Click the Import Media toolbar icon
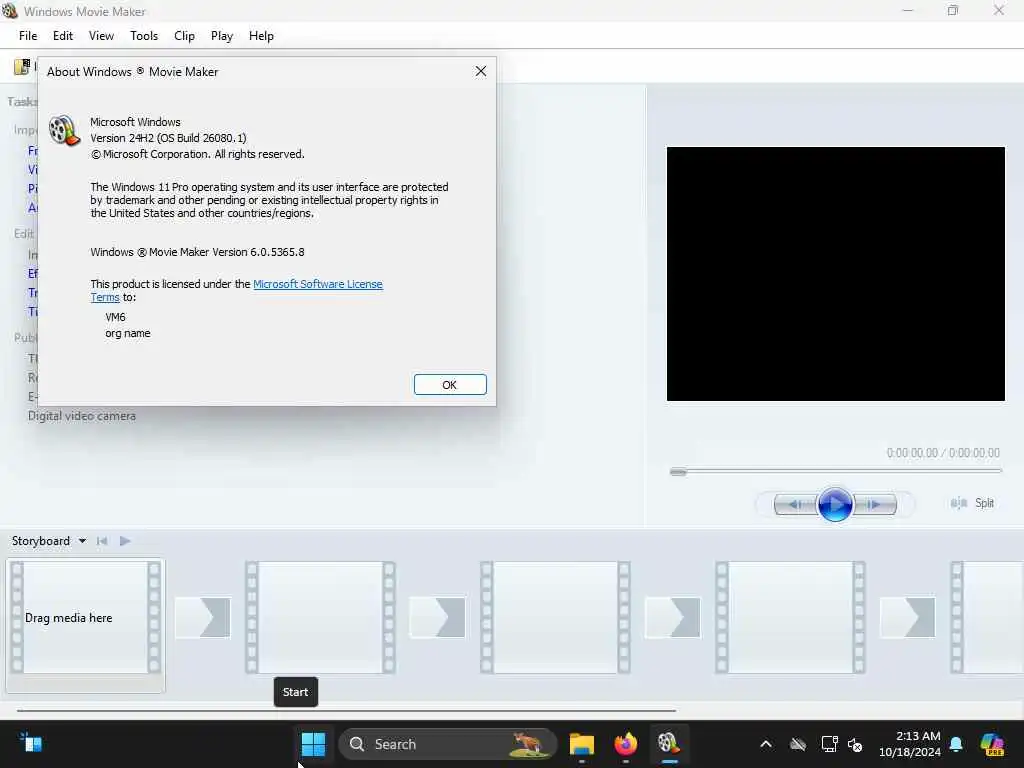1024x768 pixels. 22,66
